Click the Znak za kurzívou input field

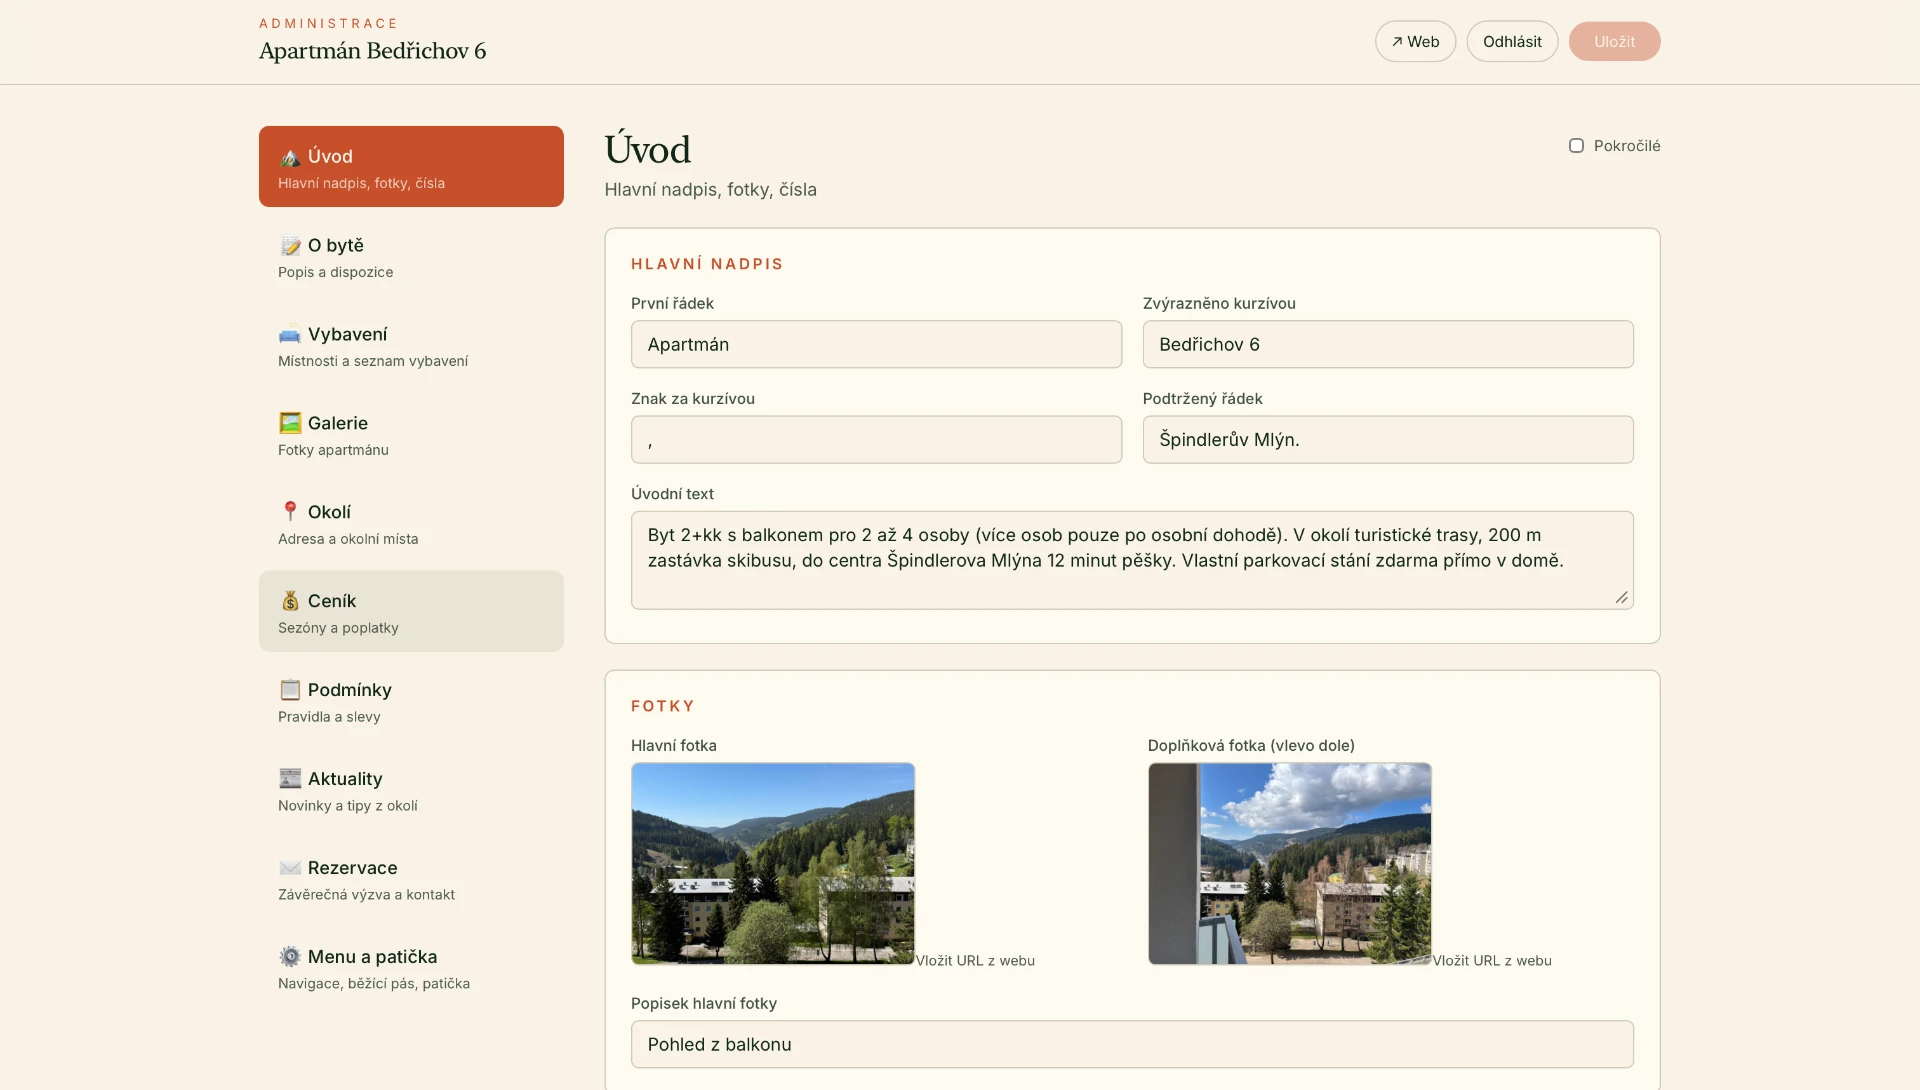(876, 440)
